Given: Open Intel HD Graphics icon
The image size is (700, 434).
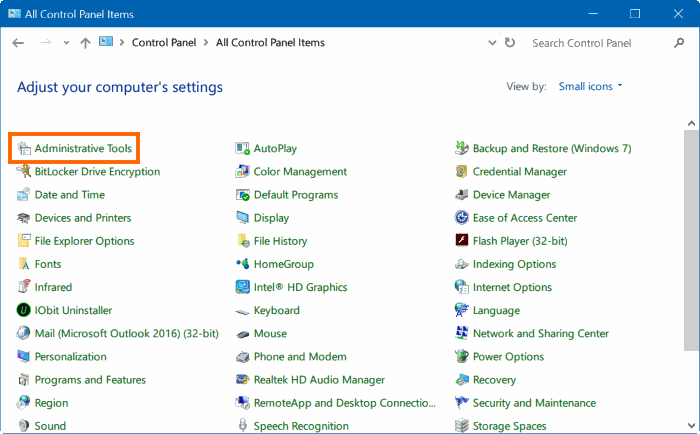Looking at the screenshot, I should pos(242,287).
